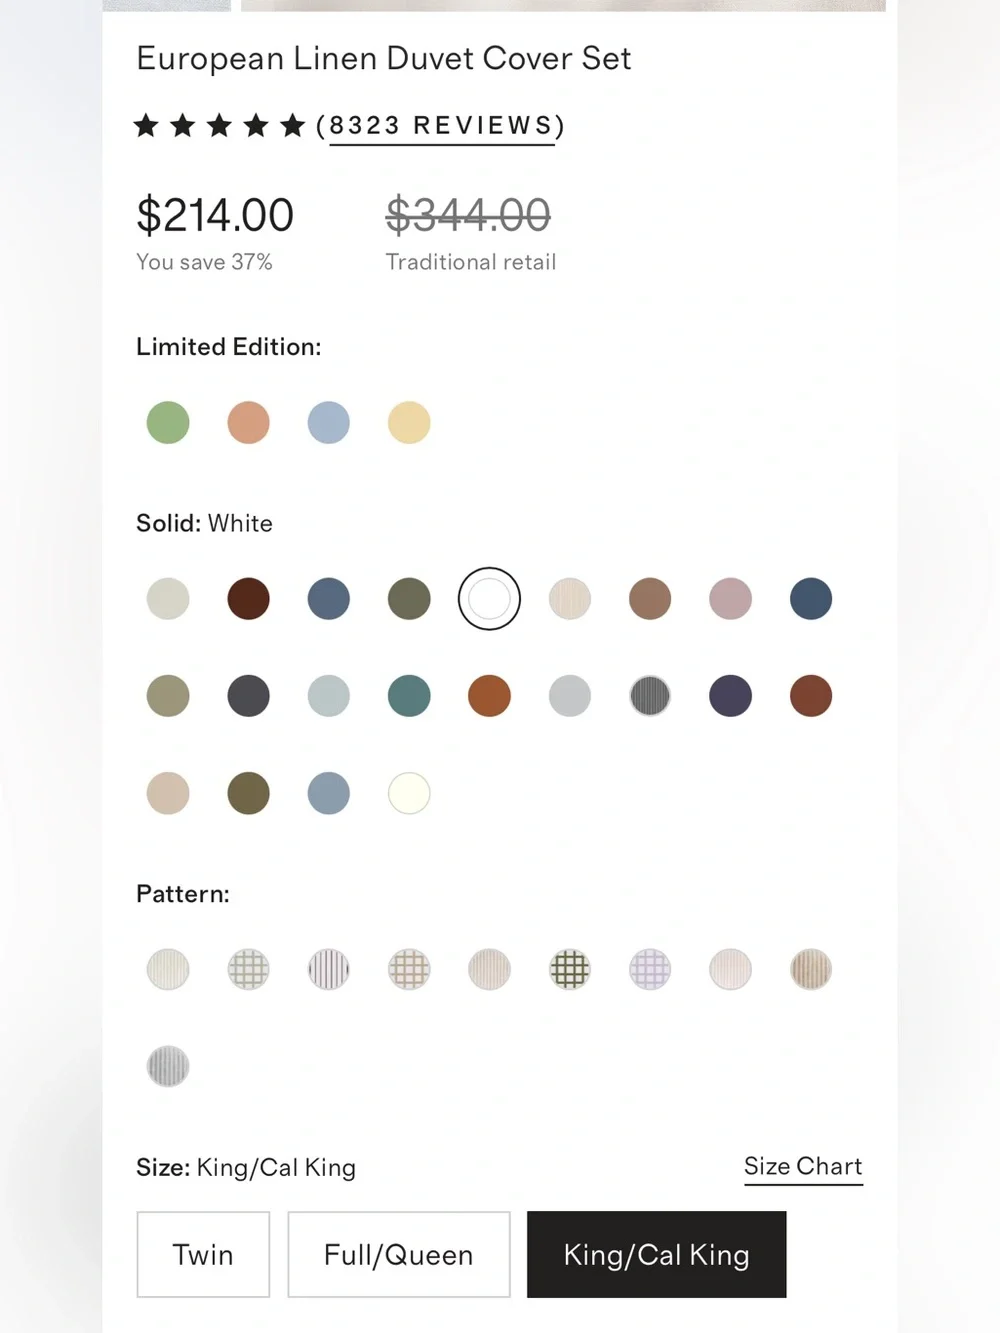Select the pale yellow Limited Edition swatch

(409, 422)
